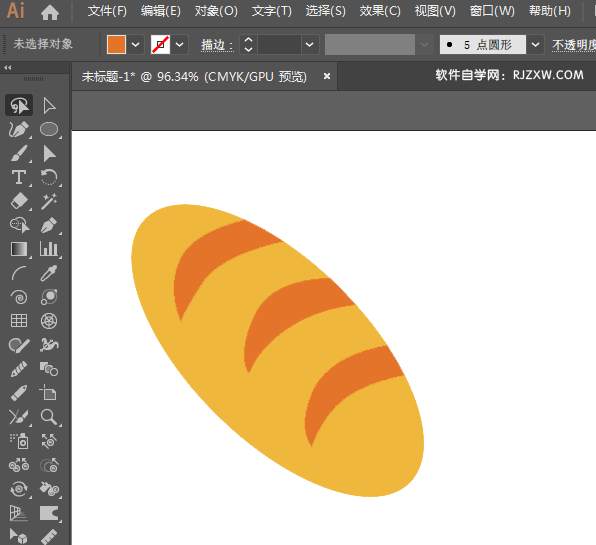Select the Ellipse tool
Viewport: 596px width, 545px height.
(x=49, y=129)
